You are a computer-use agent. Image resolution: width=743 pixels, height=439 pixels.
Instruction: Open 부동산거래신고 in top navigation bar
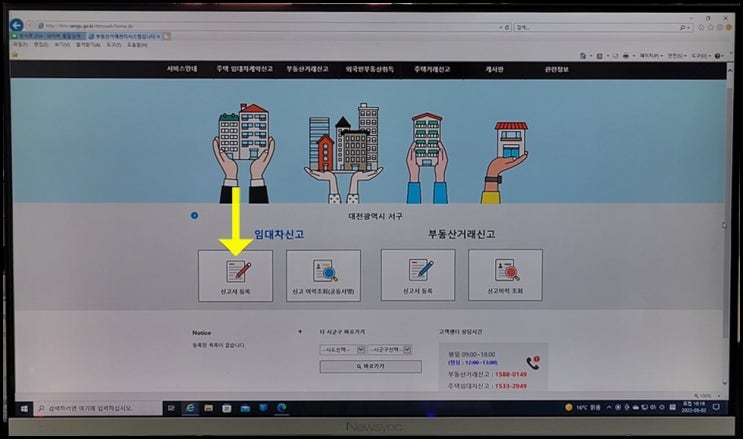pyautogui.click(x=307, y=69)
